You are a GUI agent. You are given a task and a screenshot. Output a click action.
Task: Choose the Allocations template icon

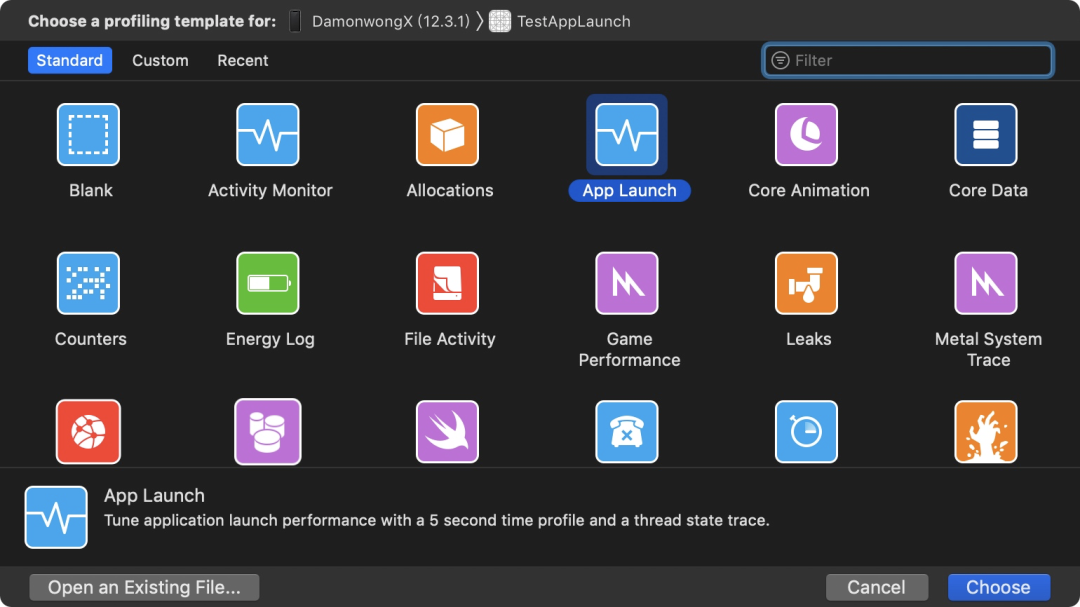coord(447,134)
